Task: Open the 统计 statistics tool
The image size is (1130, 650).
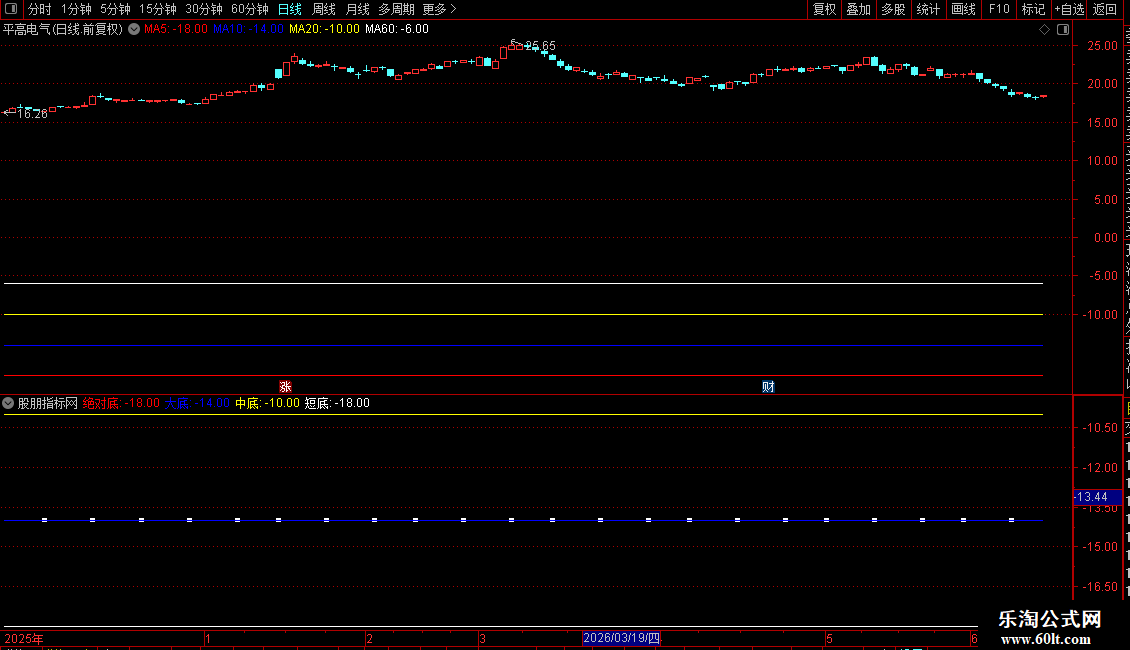Action: point(927,9)
